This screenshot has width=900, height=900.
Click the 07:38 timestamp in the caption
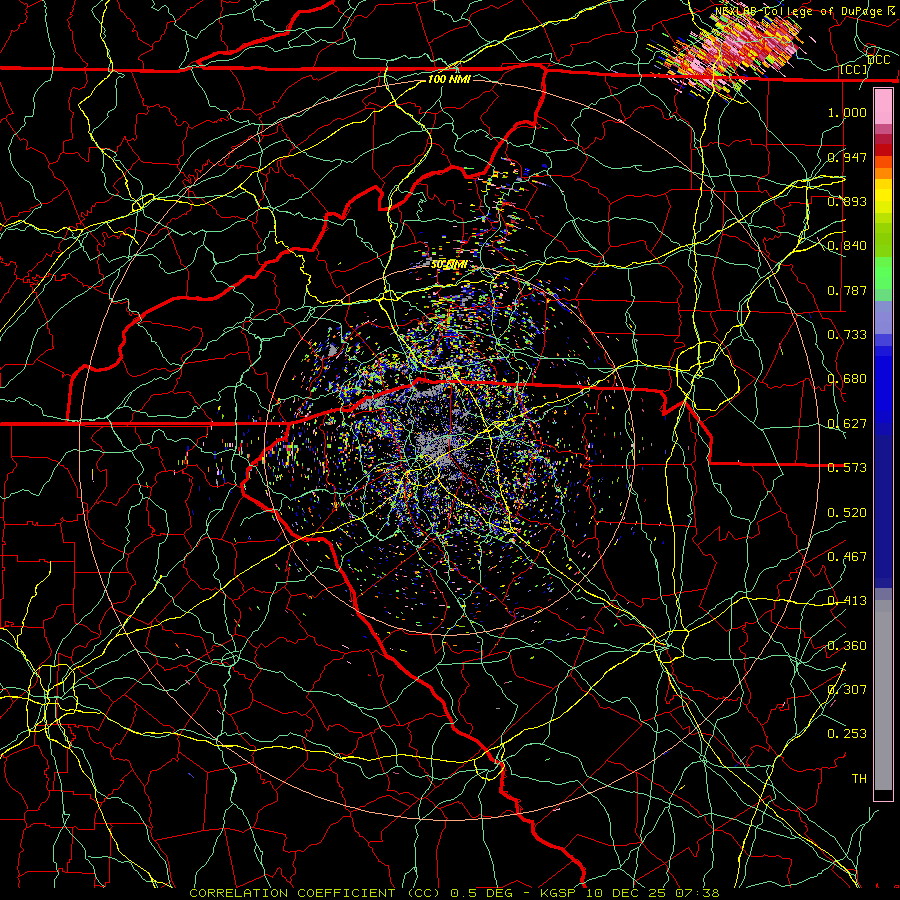[x=698, y=893]
